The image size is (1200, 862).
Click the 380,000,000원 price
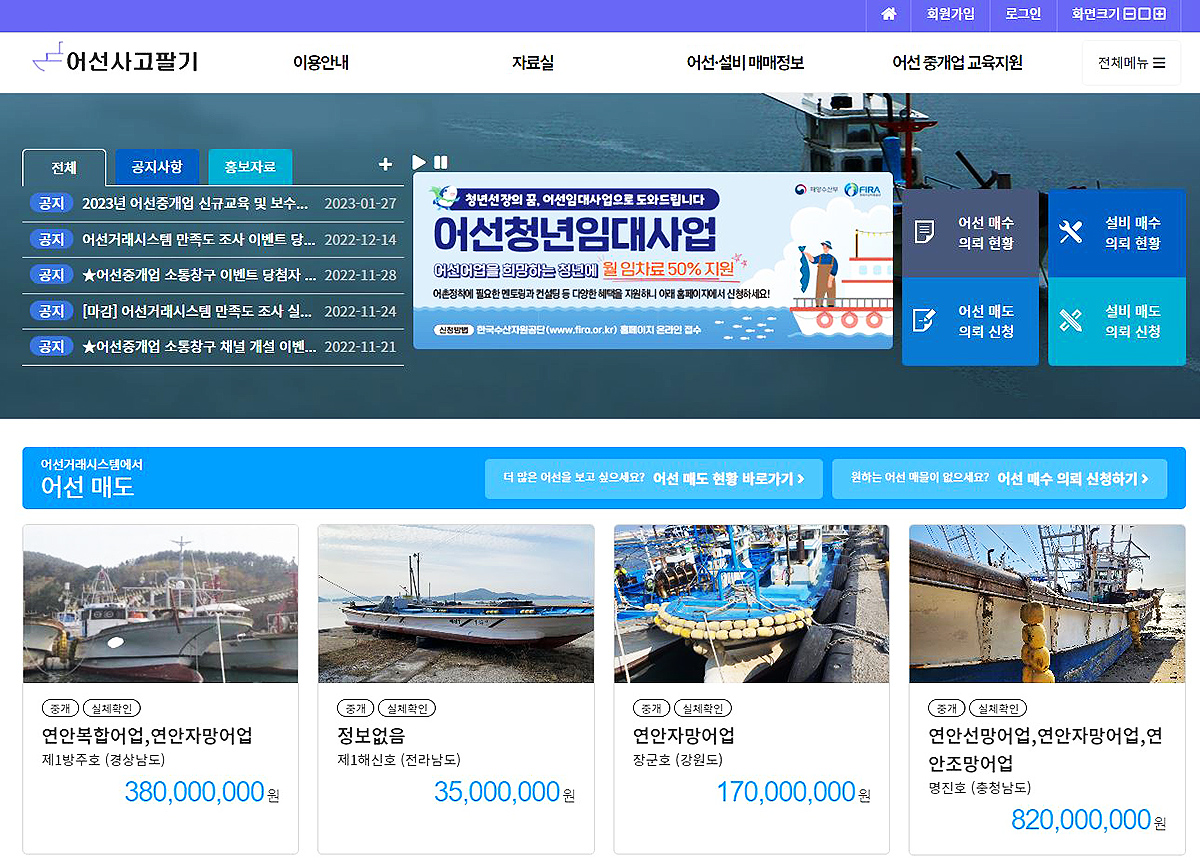click(202, 793)
